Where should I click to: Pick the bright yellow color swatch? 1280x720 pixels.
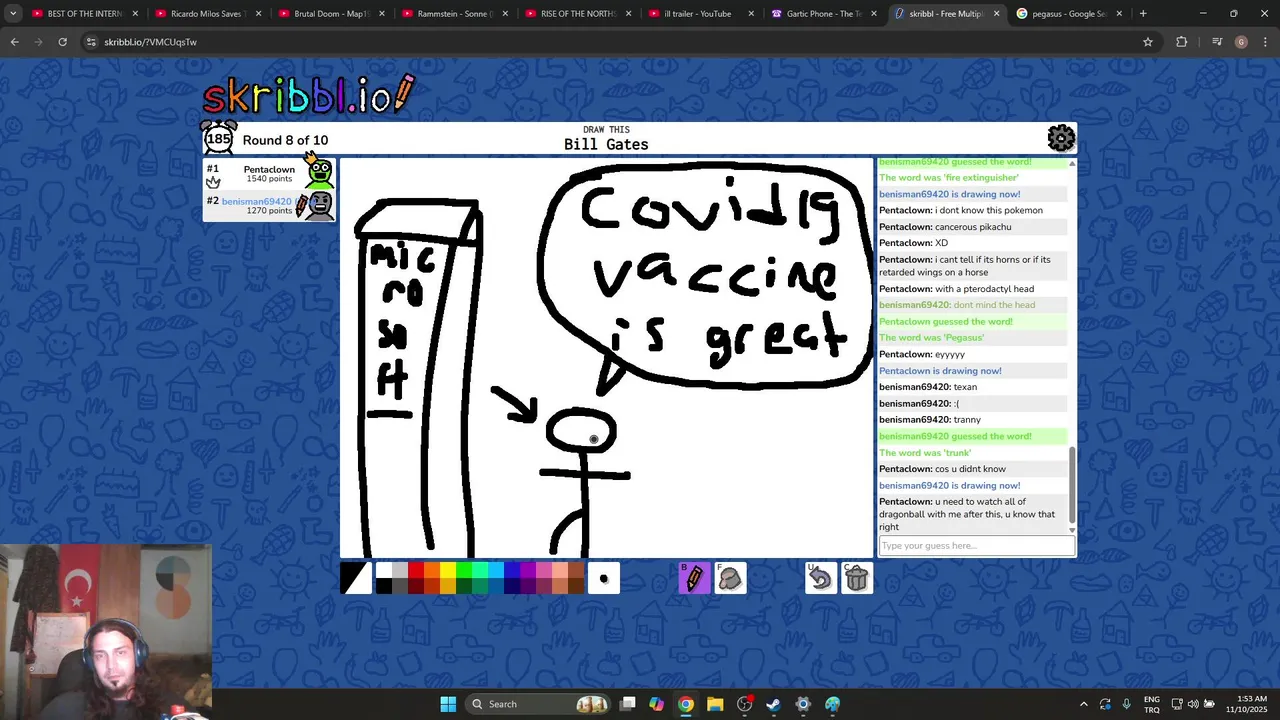pos(448,570)
